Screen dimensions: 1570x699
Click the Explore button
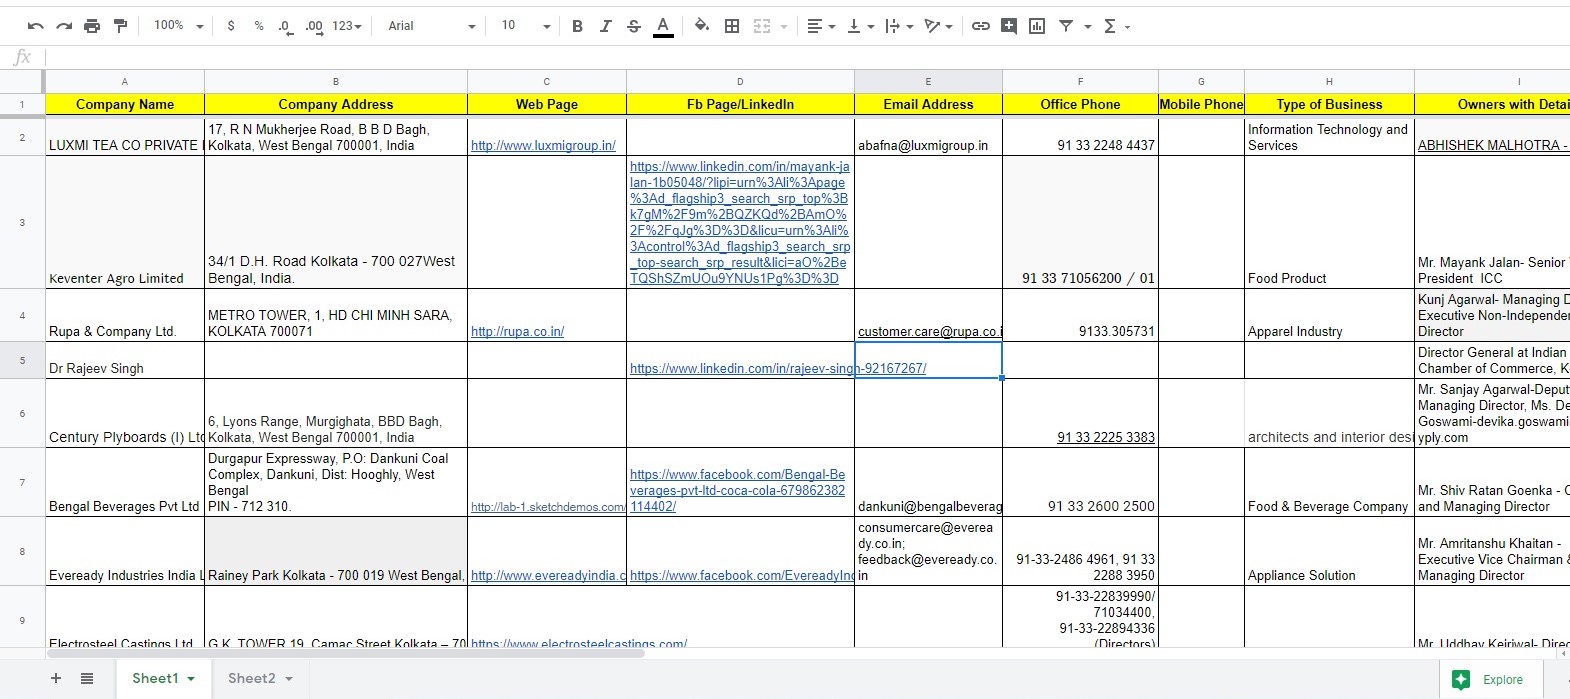tap(1490, 679)
